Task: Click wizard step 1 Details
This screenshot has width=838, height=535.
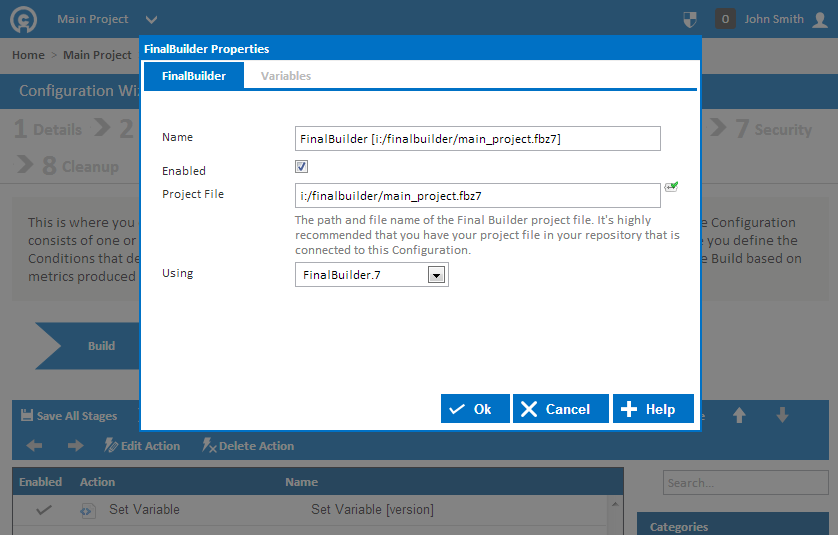Action: tap(48, 129)
